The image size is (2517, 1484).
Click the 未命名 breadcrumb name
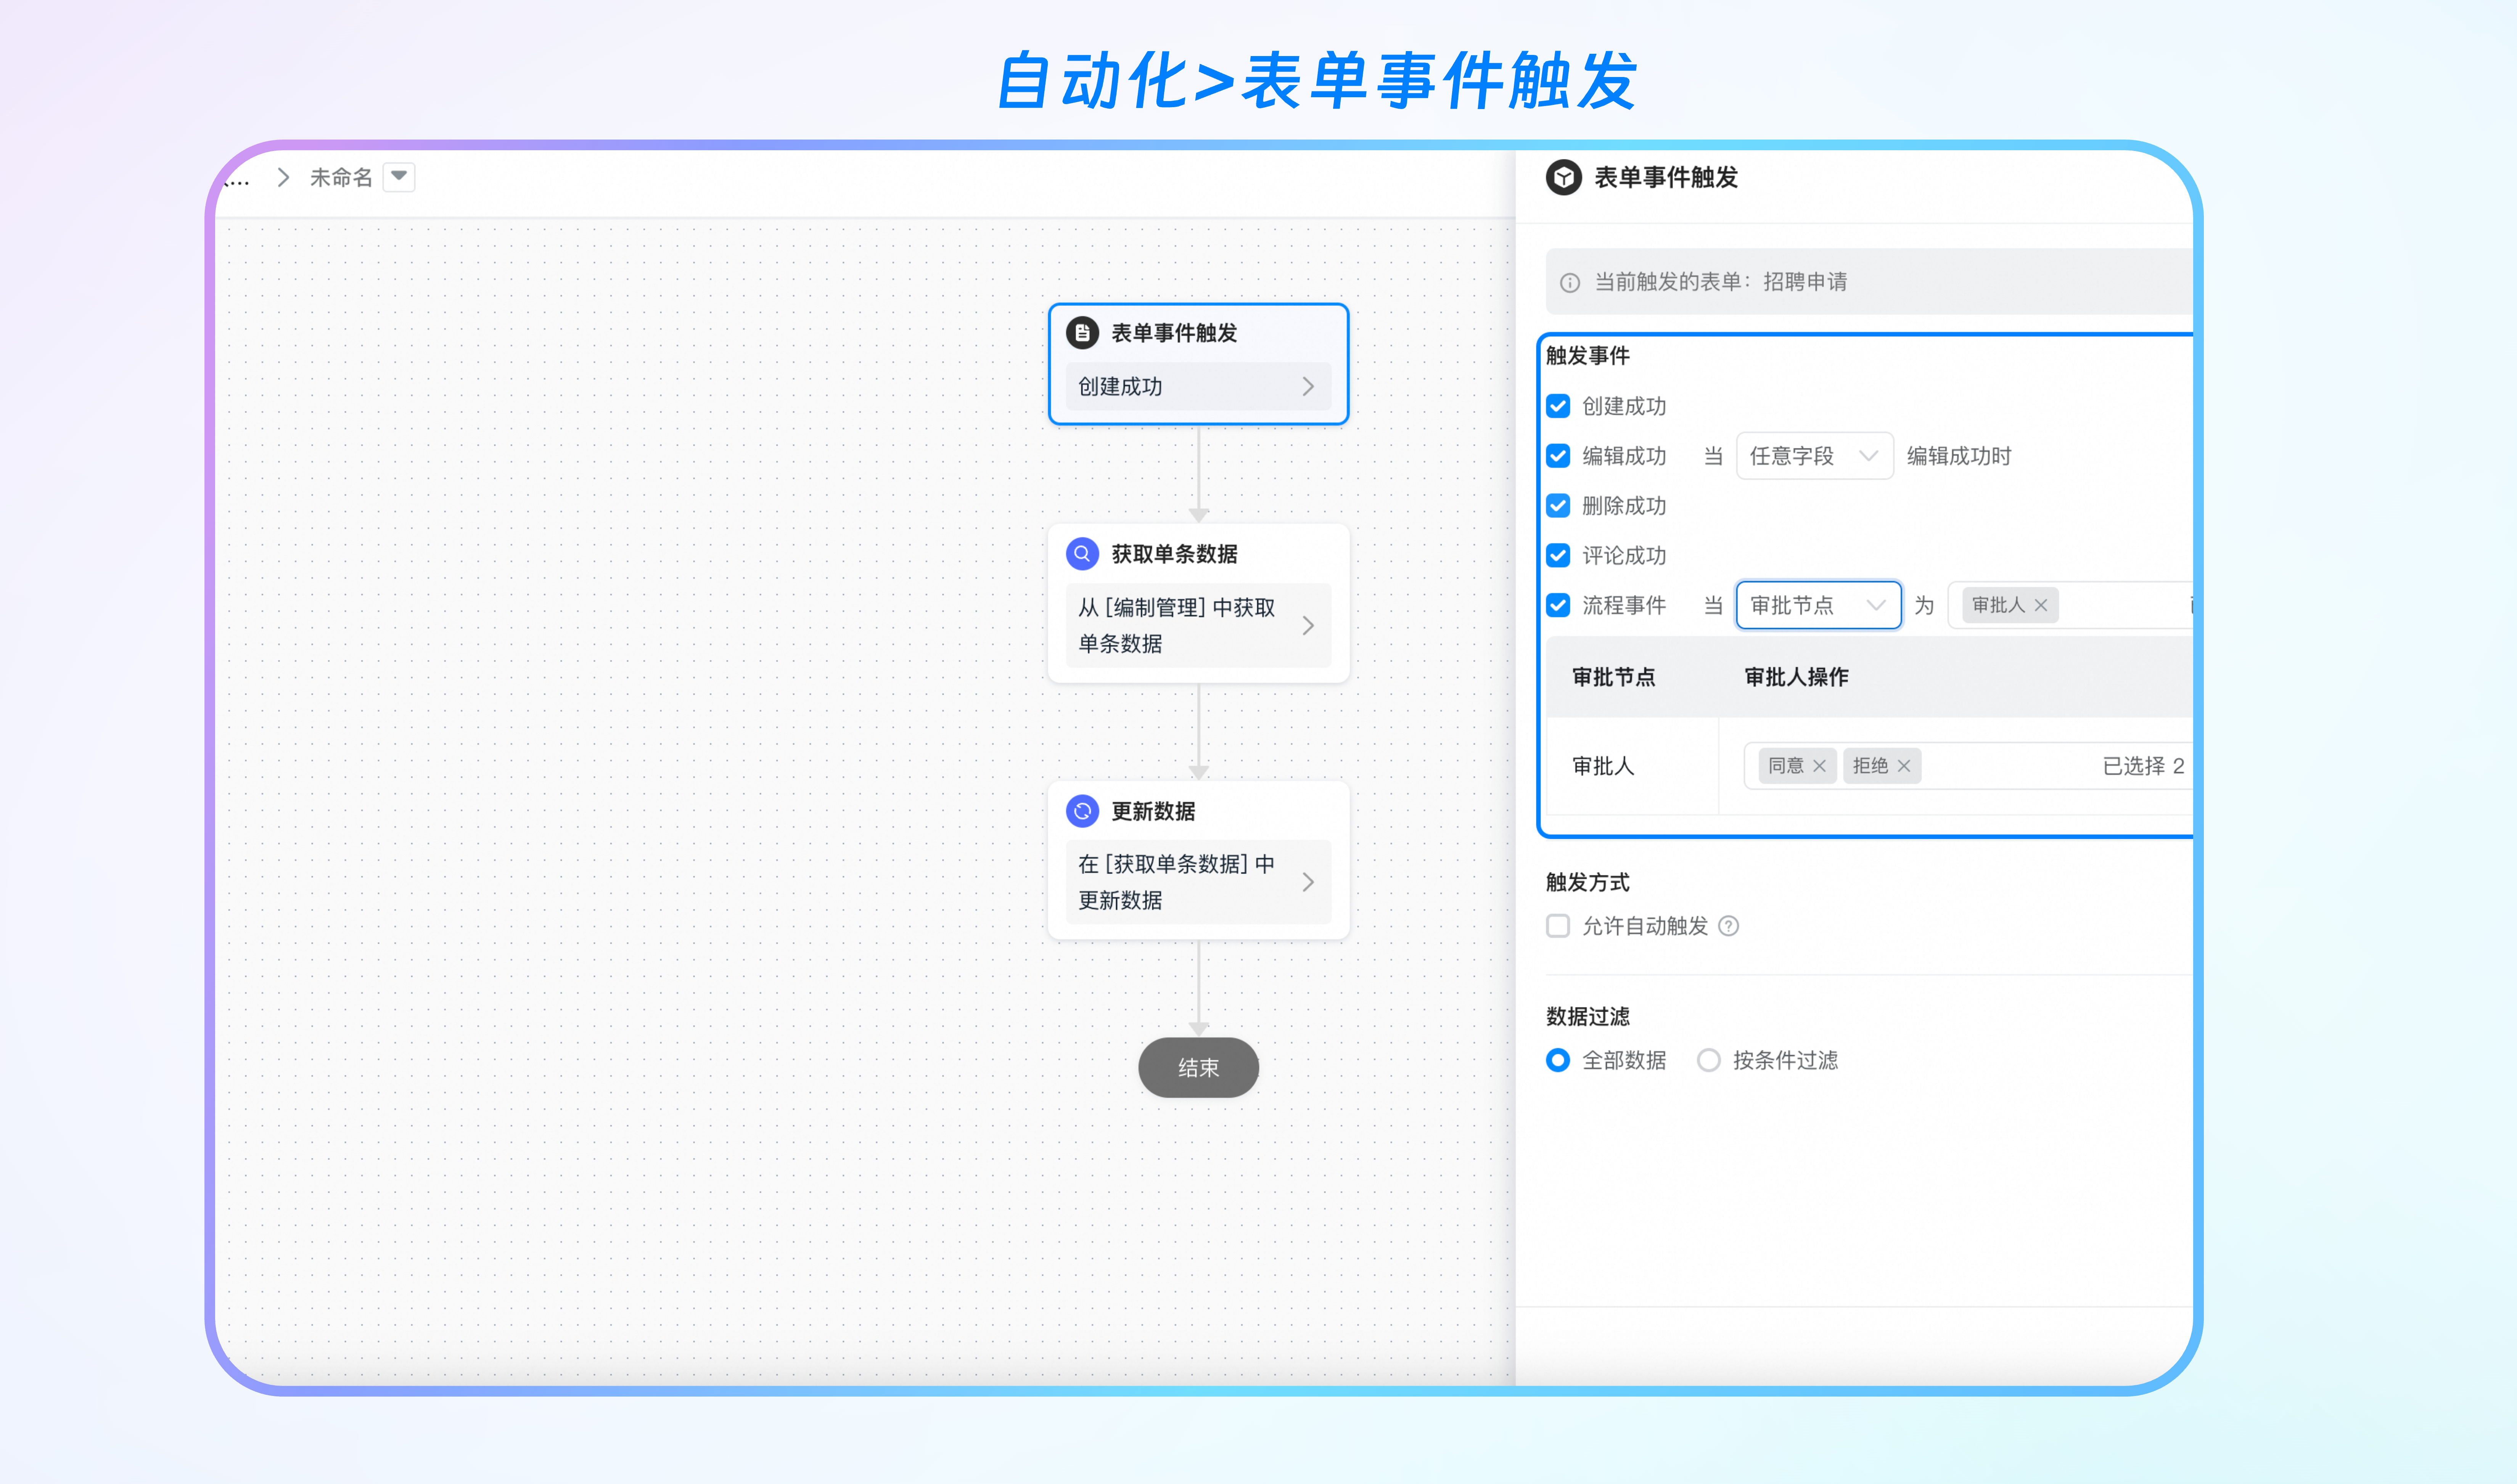[x=341, y=178]
